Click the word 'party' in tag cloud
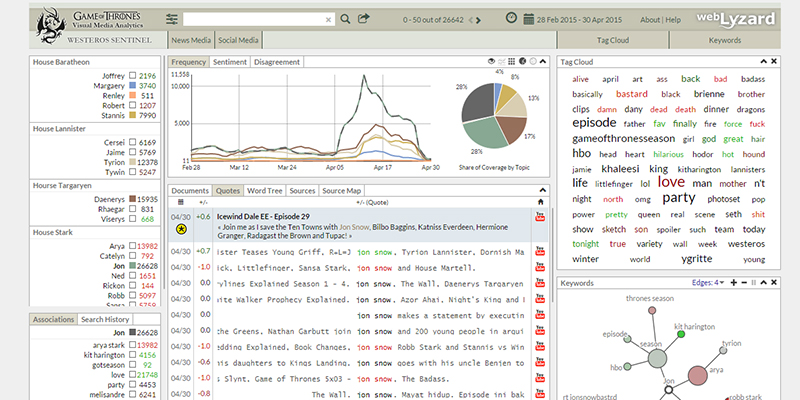The width and height of the screenshot is (800, 400). pyautogui.click(x=679, y=197)
